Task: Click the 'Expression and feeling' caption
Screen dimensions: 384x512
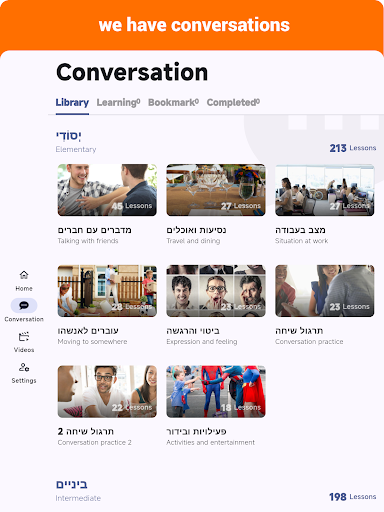Action: pyautogui.click(x=202, y=342)
